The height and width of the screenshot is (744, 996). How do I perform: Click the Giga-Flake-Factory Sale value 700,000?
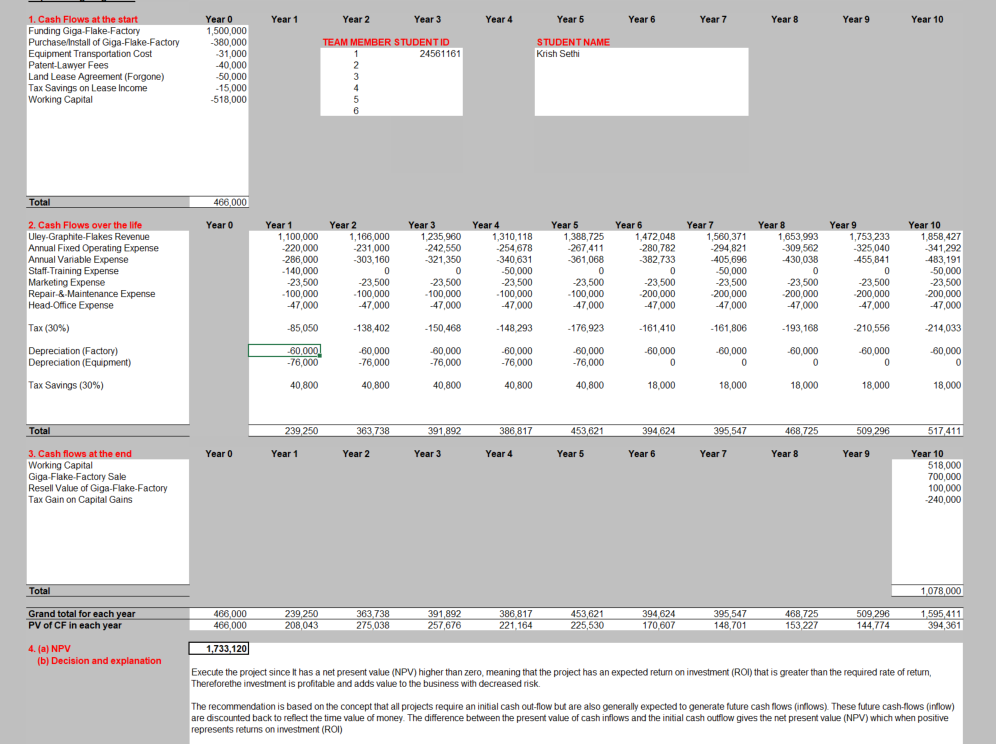pos(944,477)
